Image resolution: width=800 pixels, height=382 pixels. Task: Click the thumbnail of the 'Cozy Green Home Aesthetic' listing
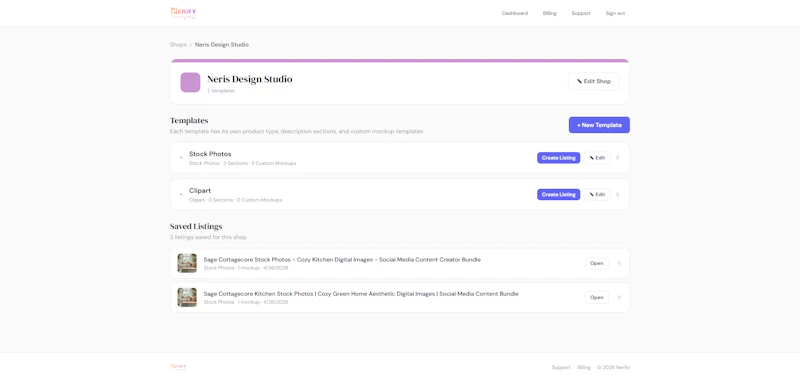tap(187, 297)
